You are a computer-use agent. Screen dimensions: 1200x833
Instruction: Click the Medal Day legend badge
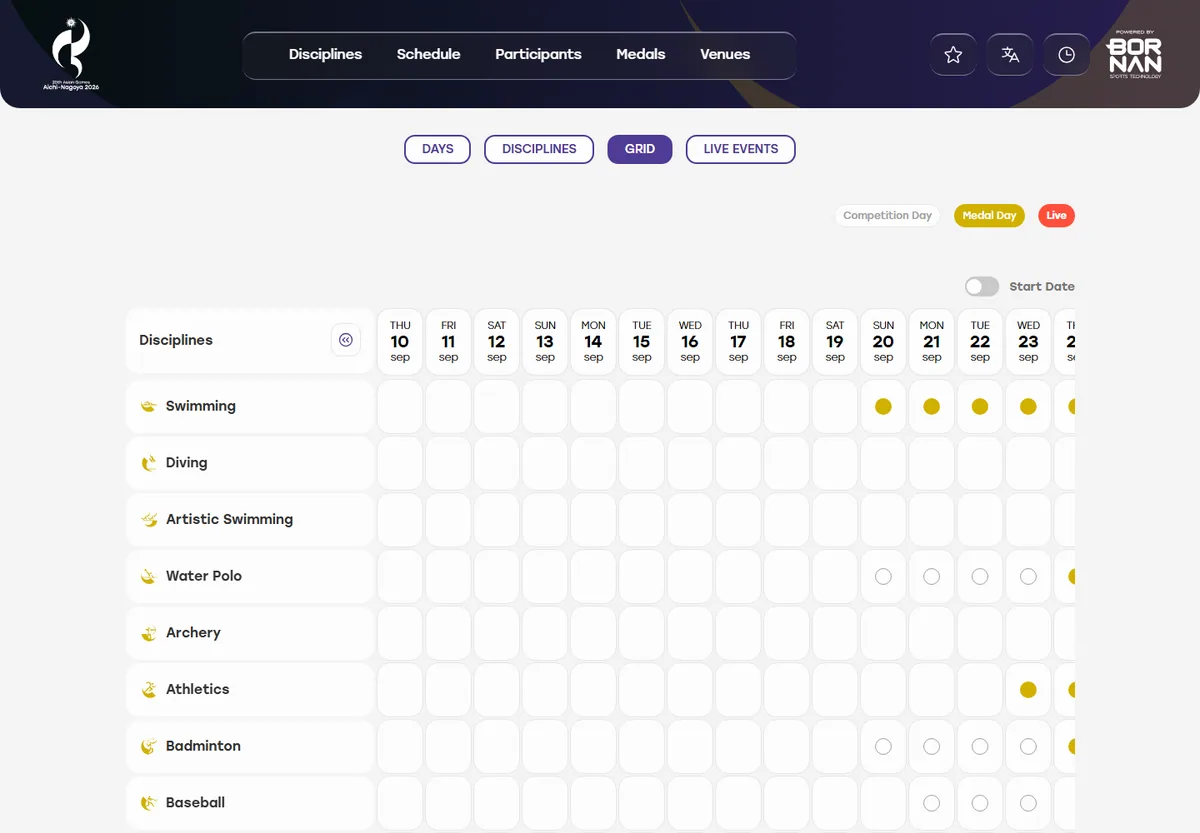[x=990, y=216]
